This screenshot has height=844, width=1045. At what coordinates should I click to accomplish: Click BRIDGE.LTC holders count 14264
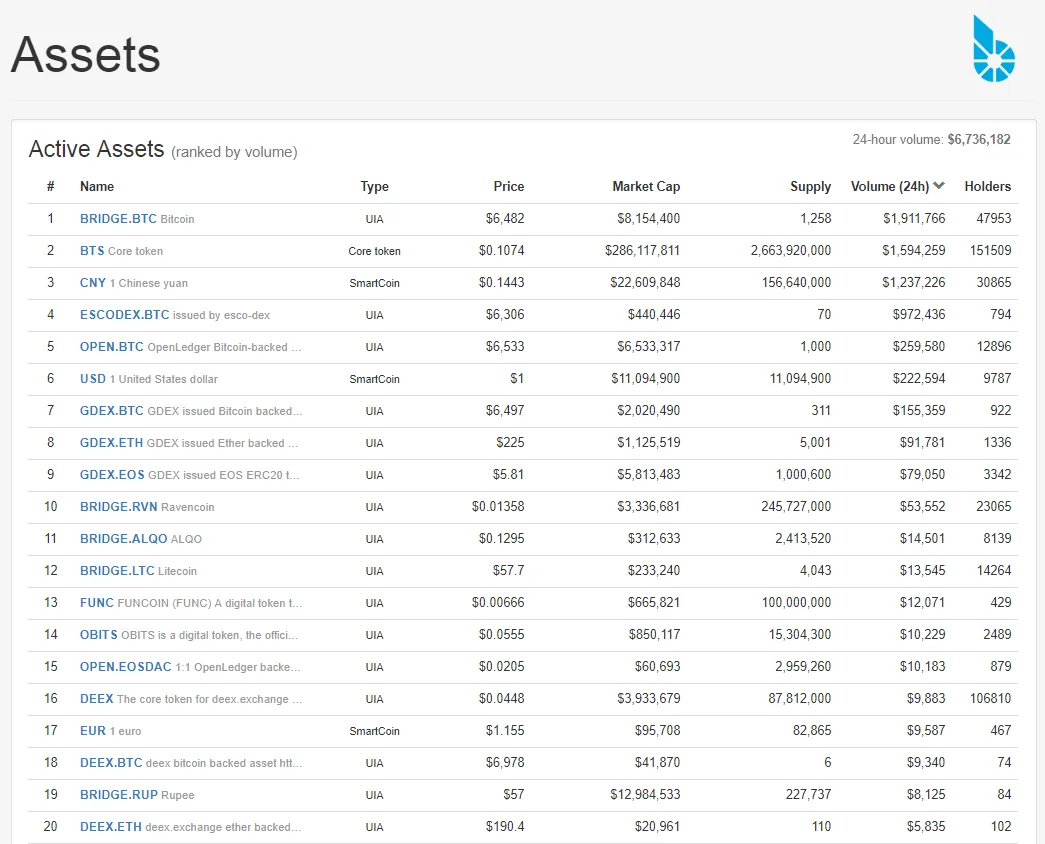[994, 571]
